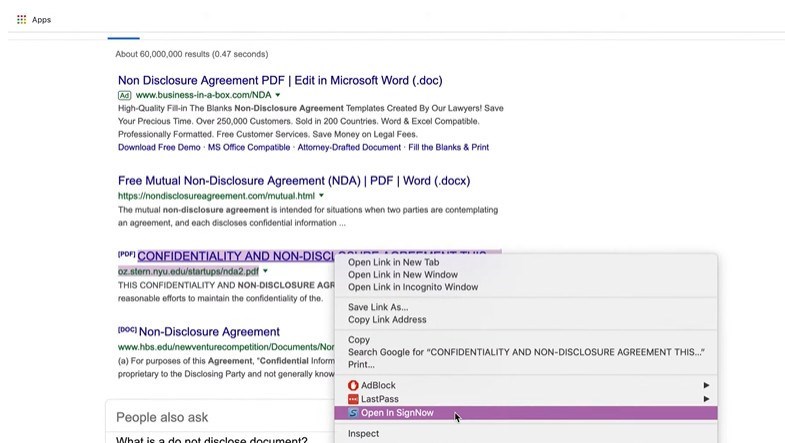Click the www.hbs.edu newventurecompetition URL
Viewport: 785px width, 443px height.
pos(226,347)
